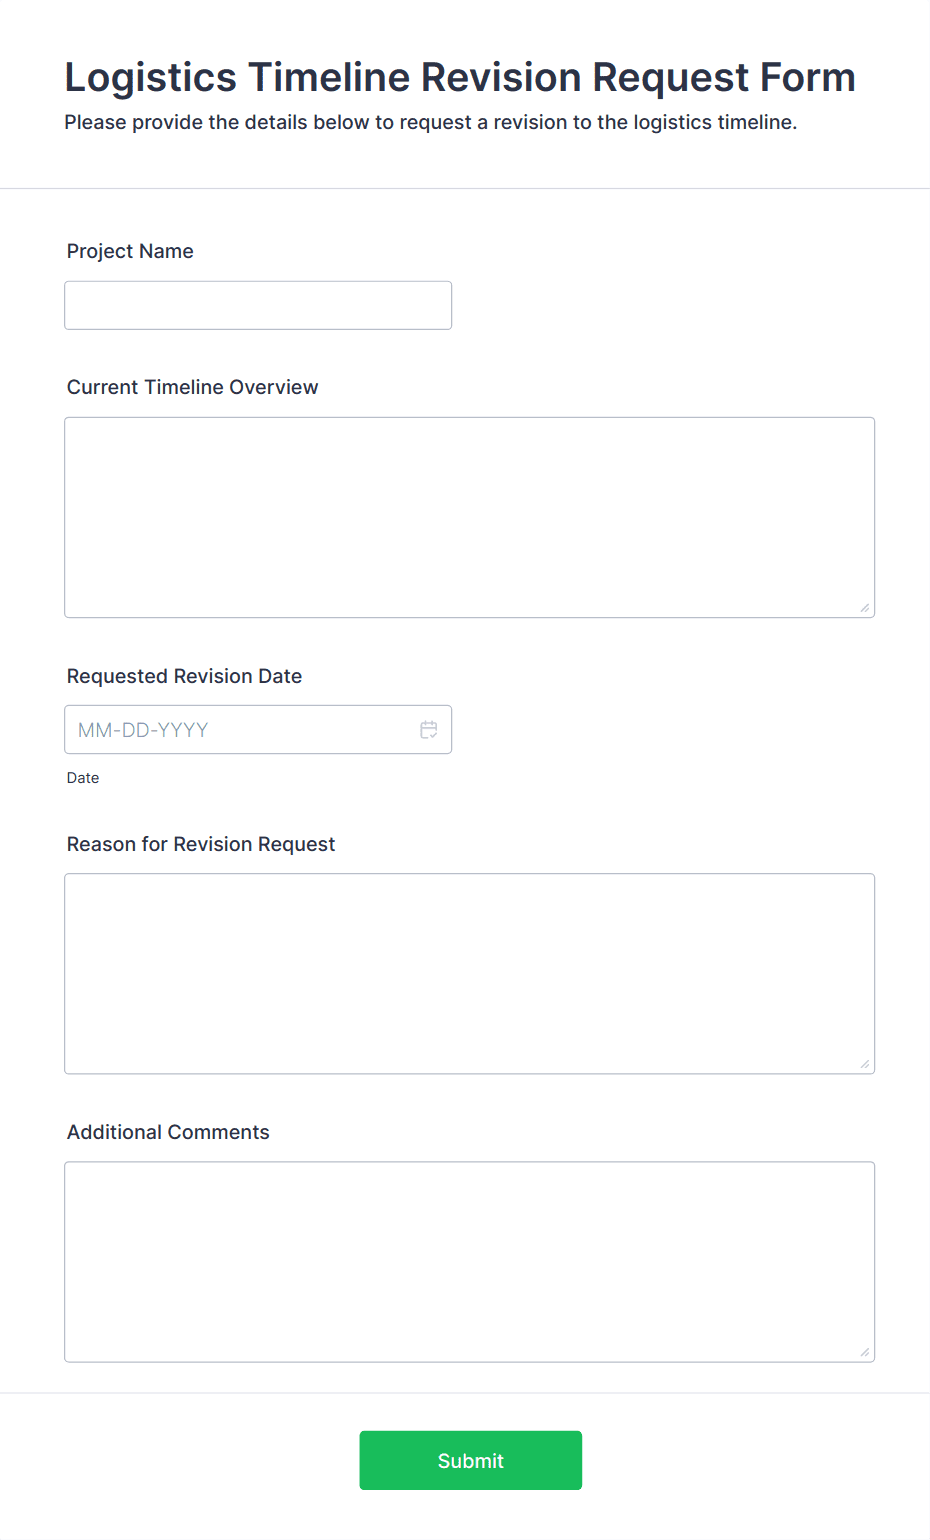Focus the Current Timeline Overview textarea
The height and width of the screenshot is (1540, 930).
(x=469, y=517)
